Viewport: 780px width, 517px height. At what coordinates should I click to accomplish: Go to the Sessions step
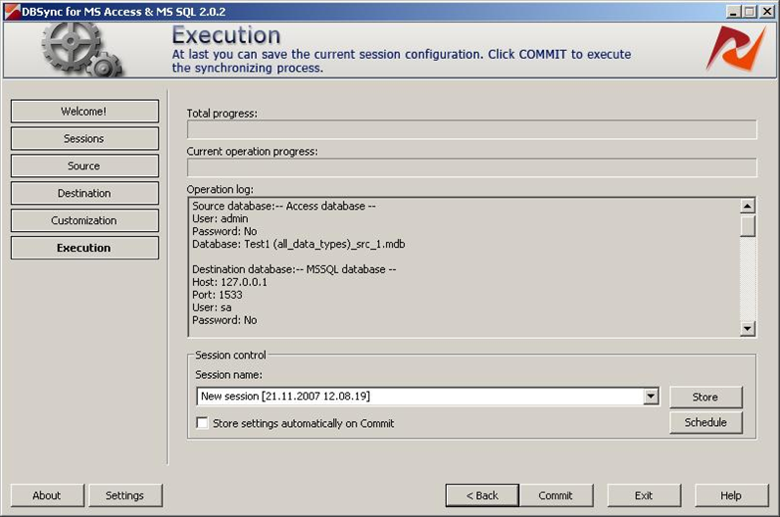click(x=85, y=138)
